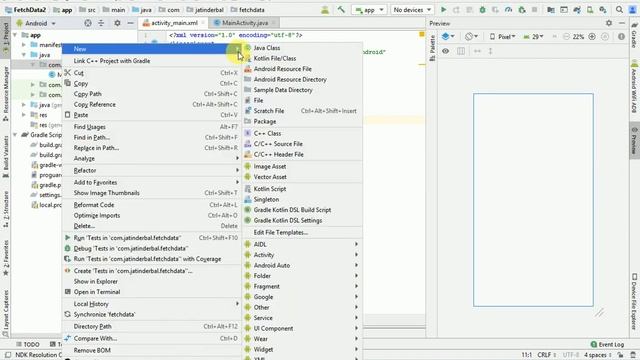Open the No devices dropdown
The image size is (640, 360).
coord(412,9)
